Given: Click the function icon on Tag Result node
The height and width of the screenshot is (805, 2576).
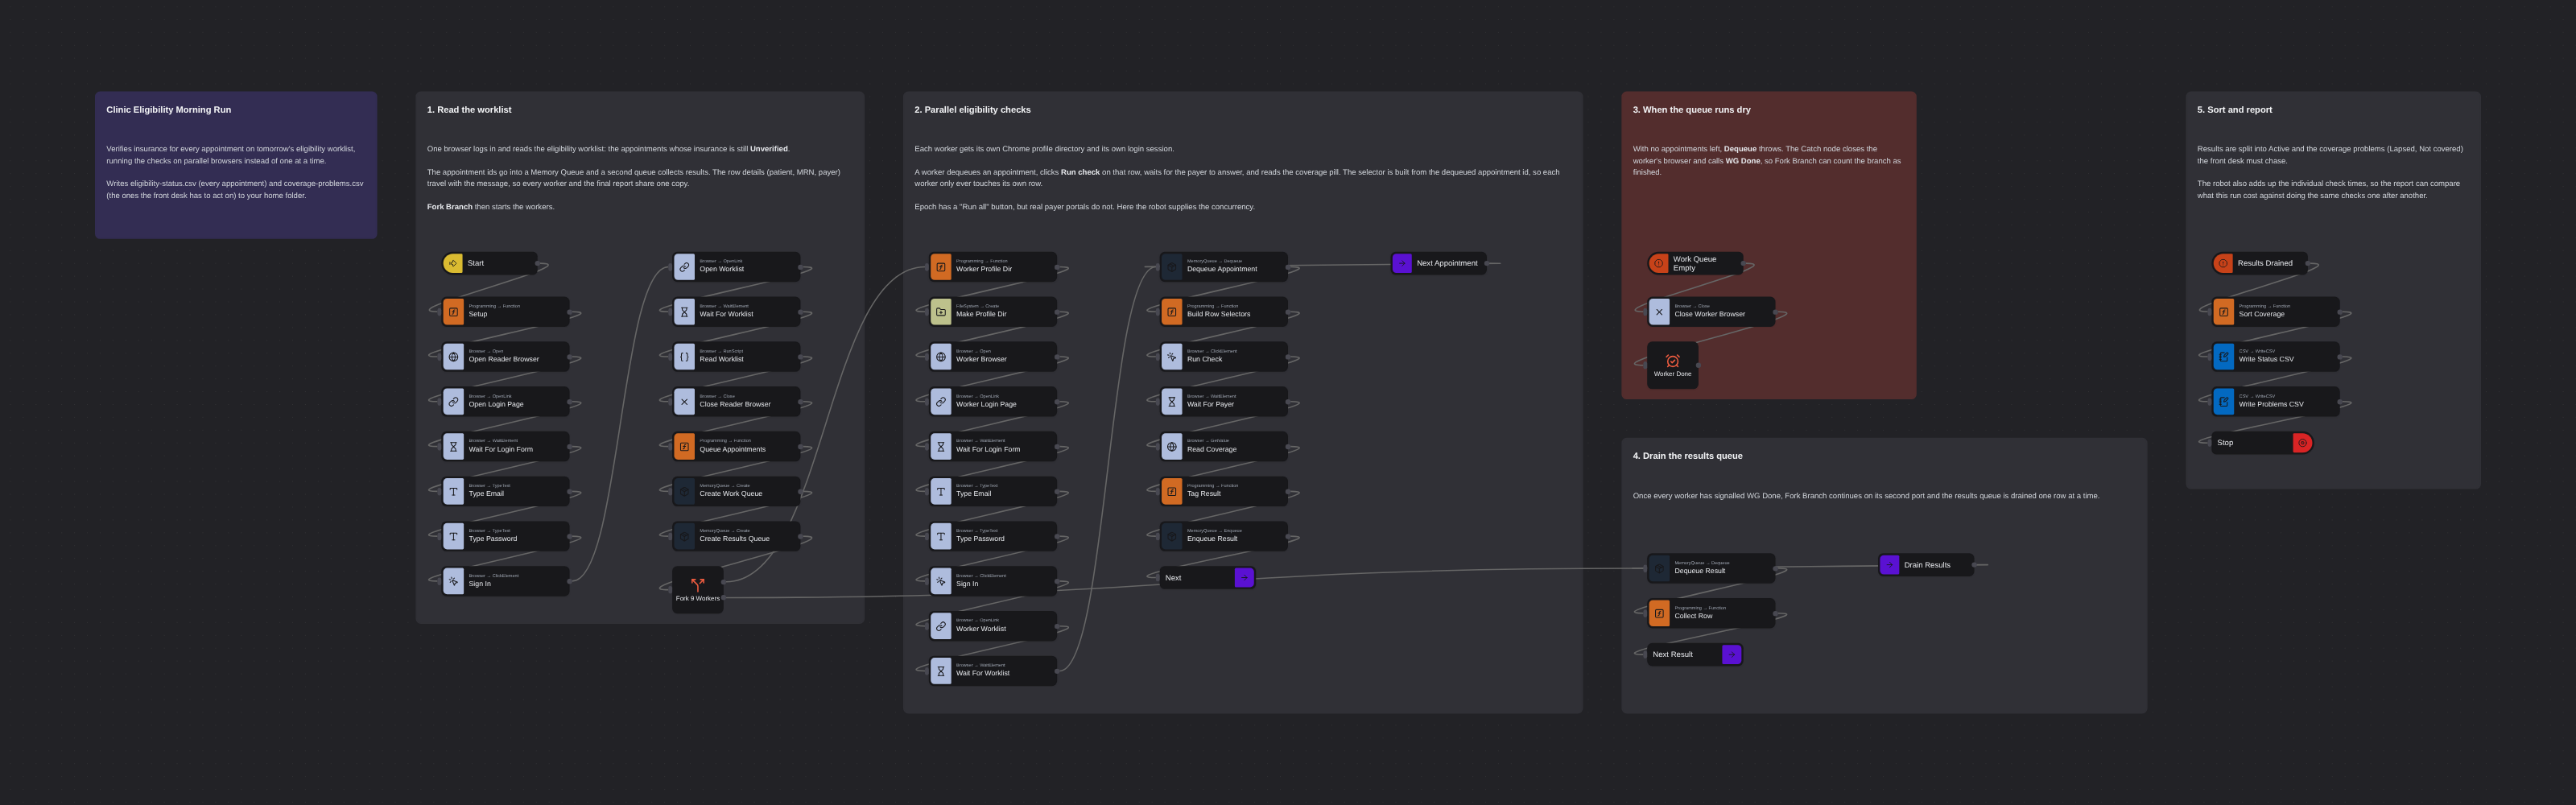Looking at the screenshot, I should (x=1172, y=491).
